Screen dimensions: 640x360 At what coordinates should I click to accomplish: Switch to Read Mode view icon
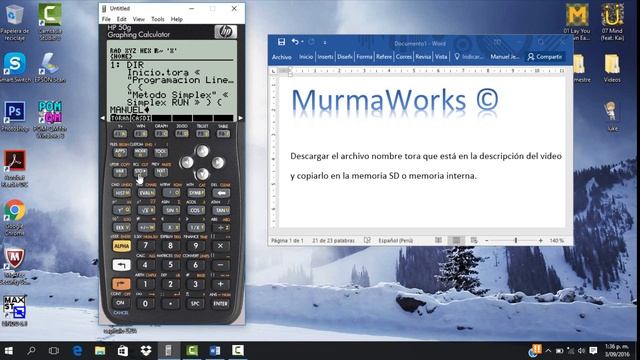pos(438,241)
